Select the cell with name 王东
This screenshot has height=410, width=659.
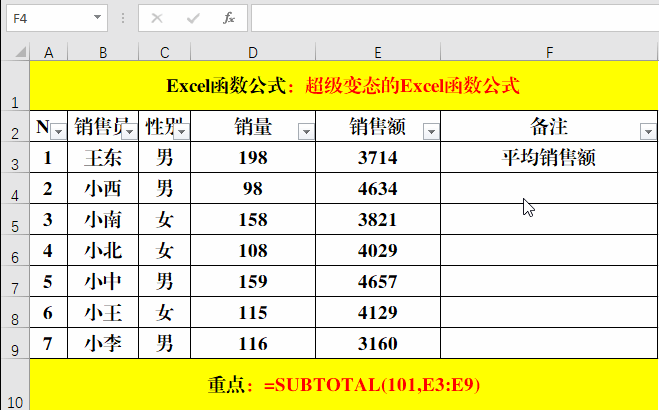click(103, 157)
